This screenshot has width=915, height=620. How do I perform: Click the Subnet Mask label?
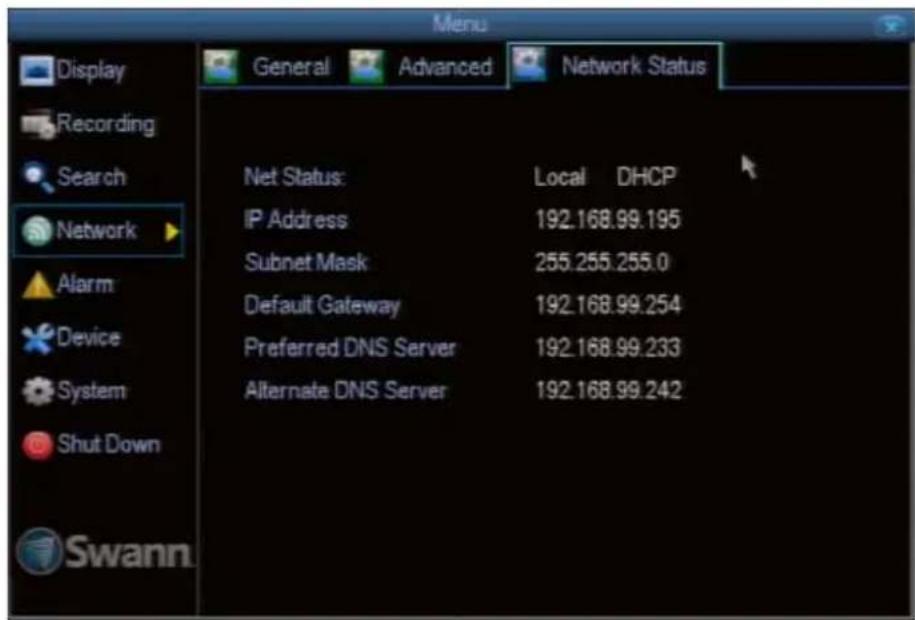click(x=306, y=263)
